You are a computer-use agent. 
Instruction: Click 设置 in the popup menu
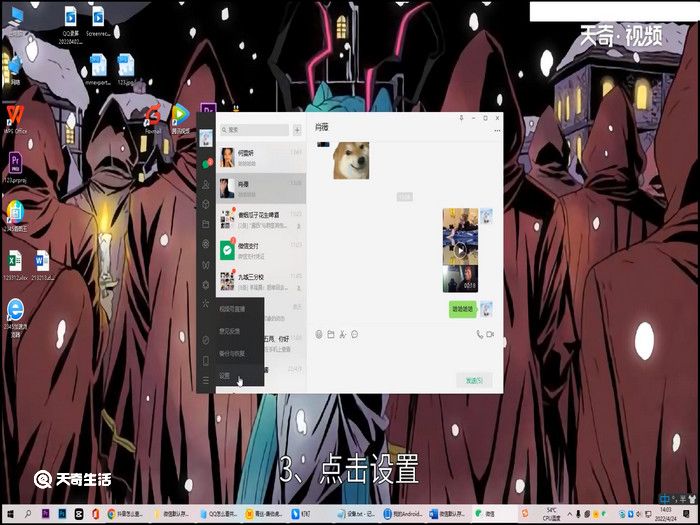point(240,376)
